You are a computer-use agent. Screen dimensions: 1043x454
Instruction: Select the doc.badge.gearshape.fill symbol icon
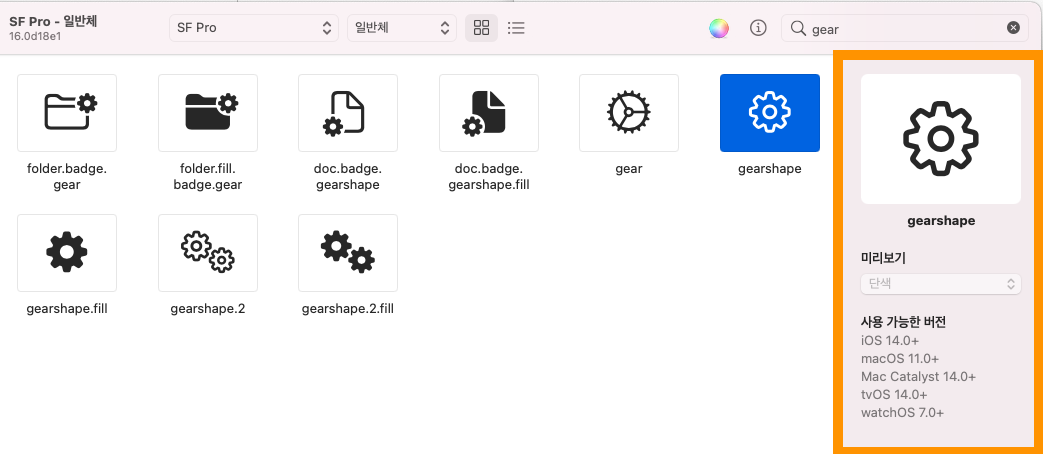(489, 112)
